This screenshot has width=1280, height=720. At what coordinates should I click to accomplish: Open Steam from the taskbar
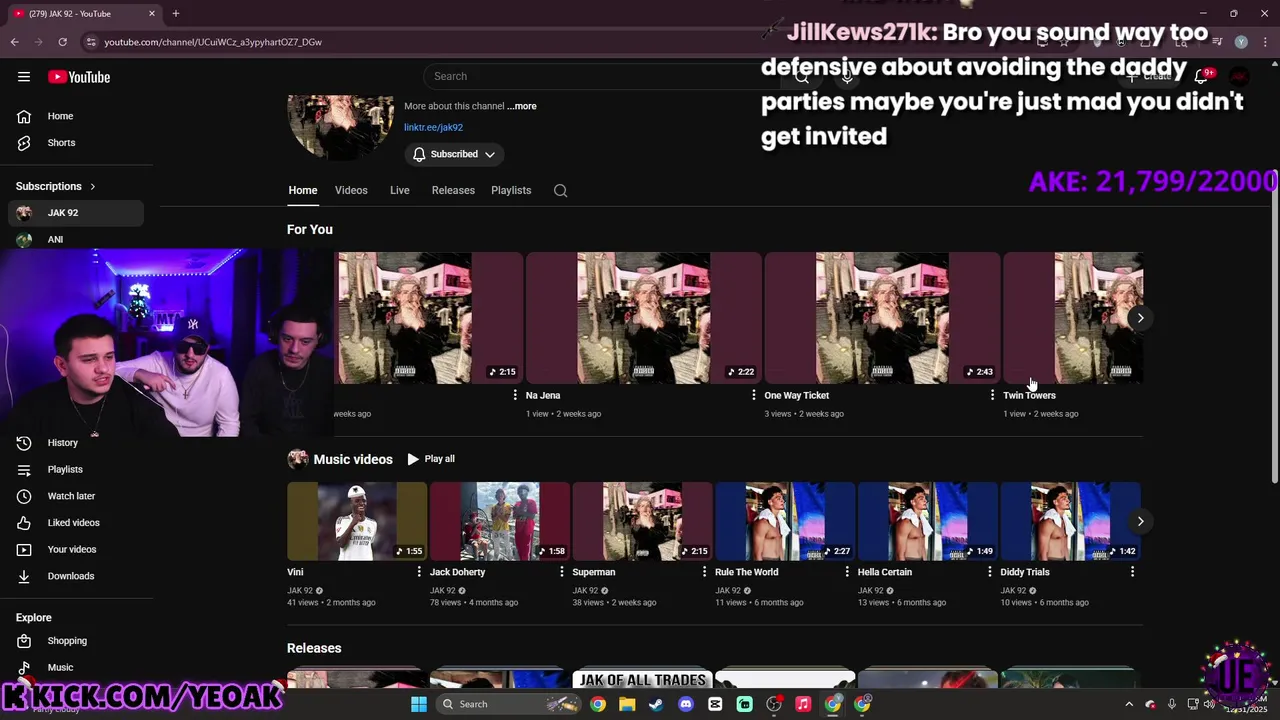656,704
